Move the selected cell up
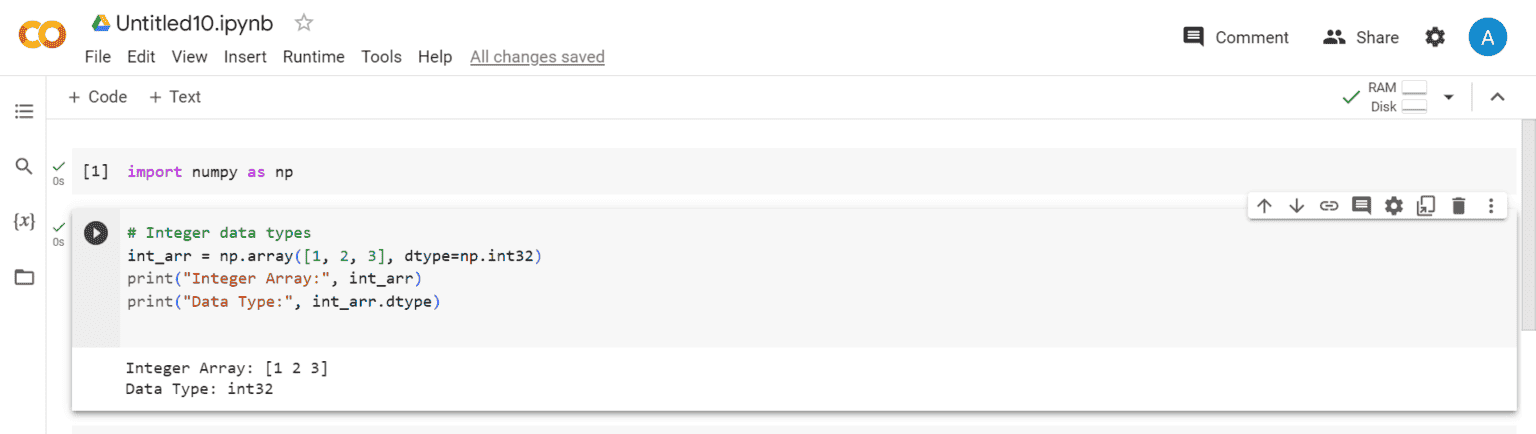This screenshot has height=434, width=1536. click(1264, 206)
